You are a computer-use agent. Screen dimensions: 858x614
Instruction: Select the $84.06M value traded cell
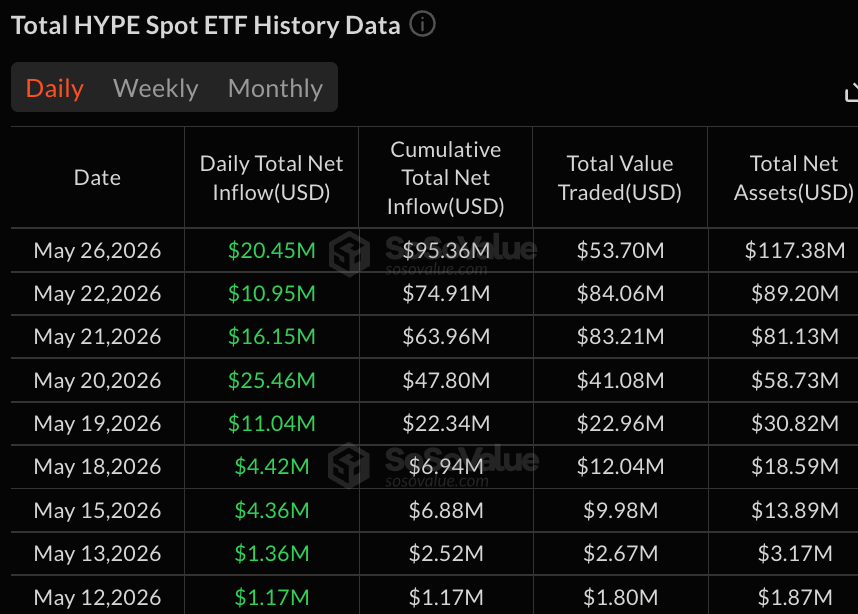[621, 293]
